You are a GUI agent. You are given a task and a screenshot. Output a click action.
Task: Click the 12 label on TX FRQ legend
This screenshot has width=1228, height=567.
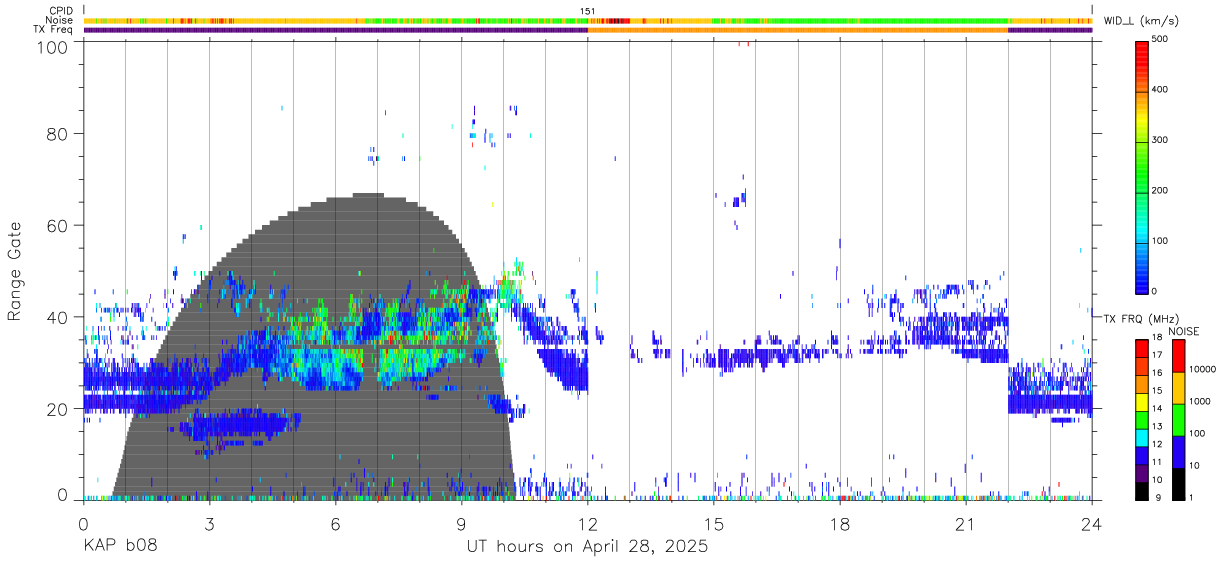click(1156, 444)
